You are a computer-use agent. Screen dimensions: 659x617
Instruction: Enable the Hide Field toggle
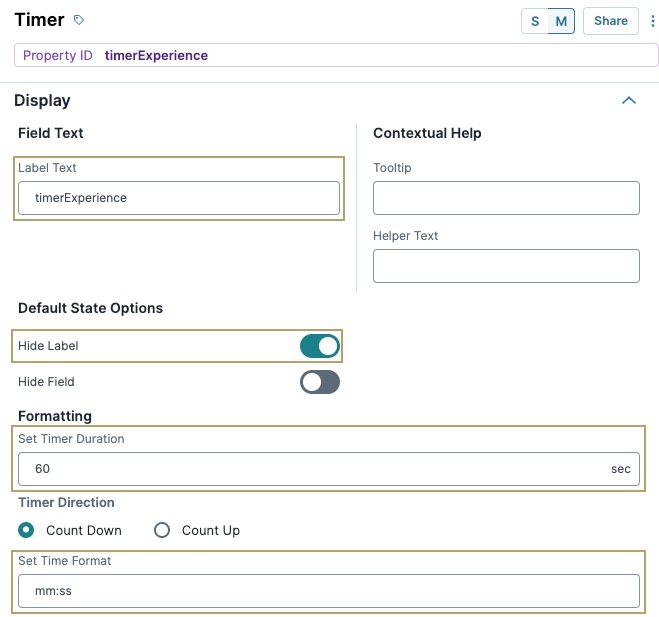pos(320,382)
